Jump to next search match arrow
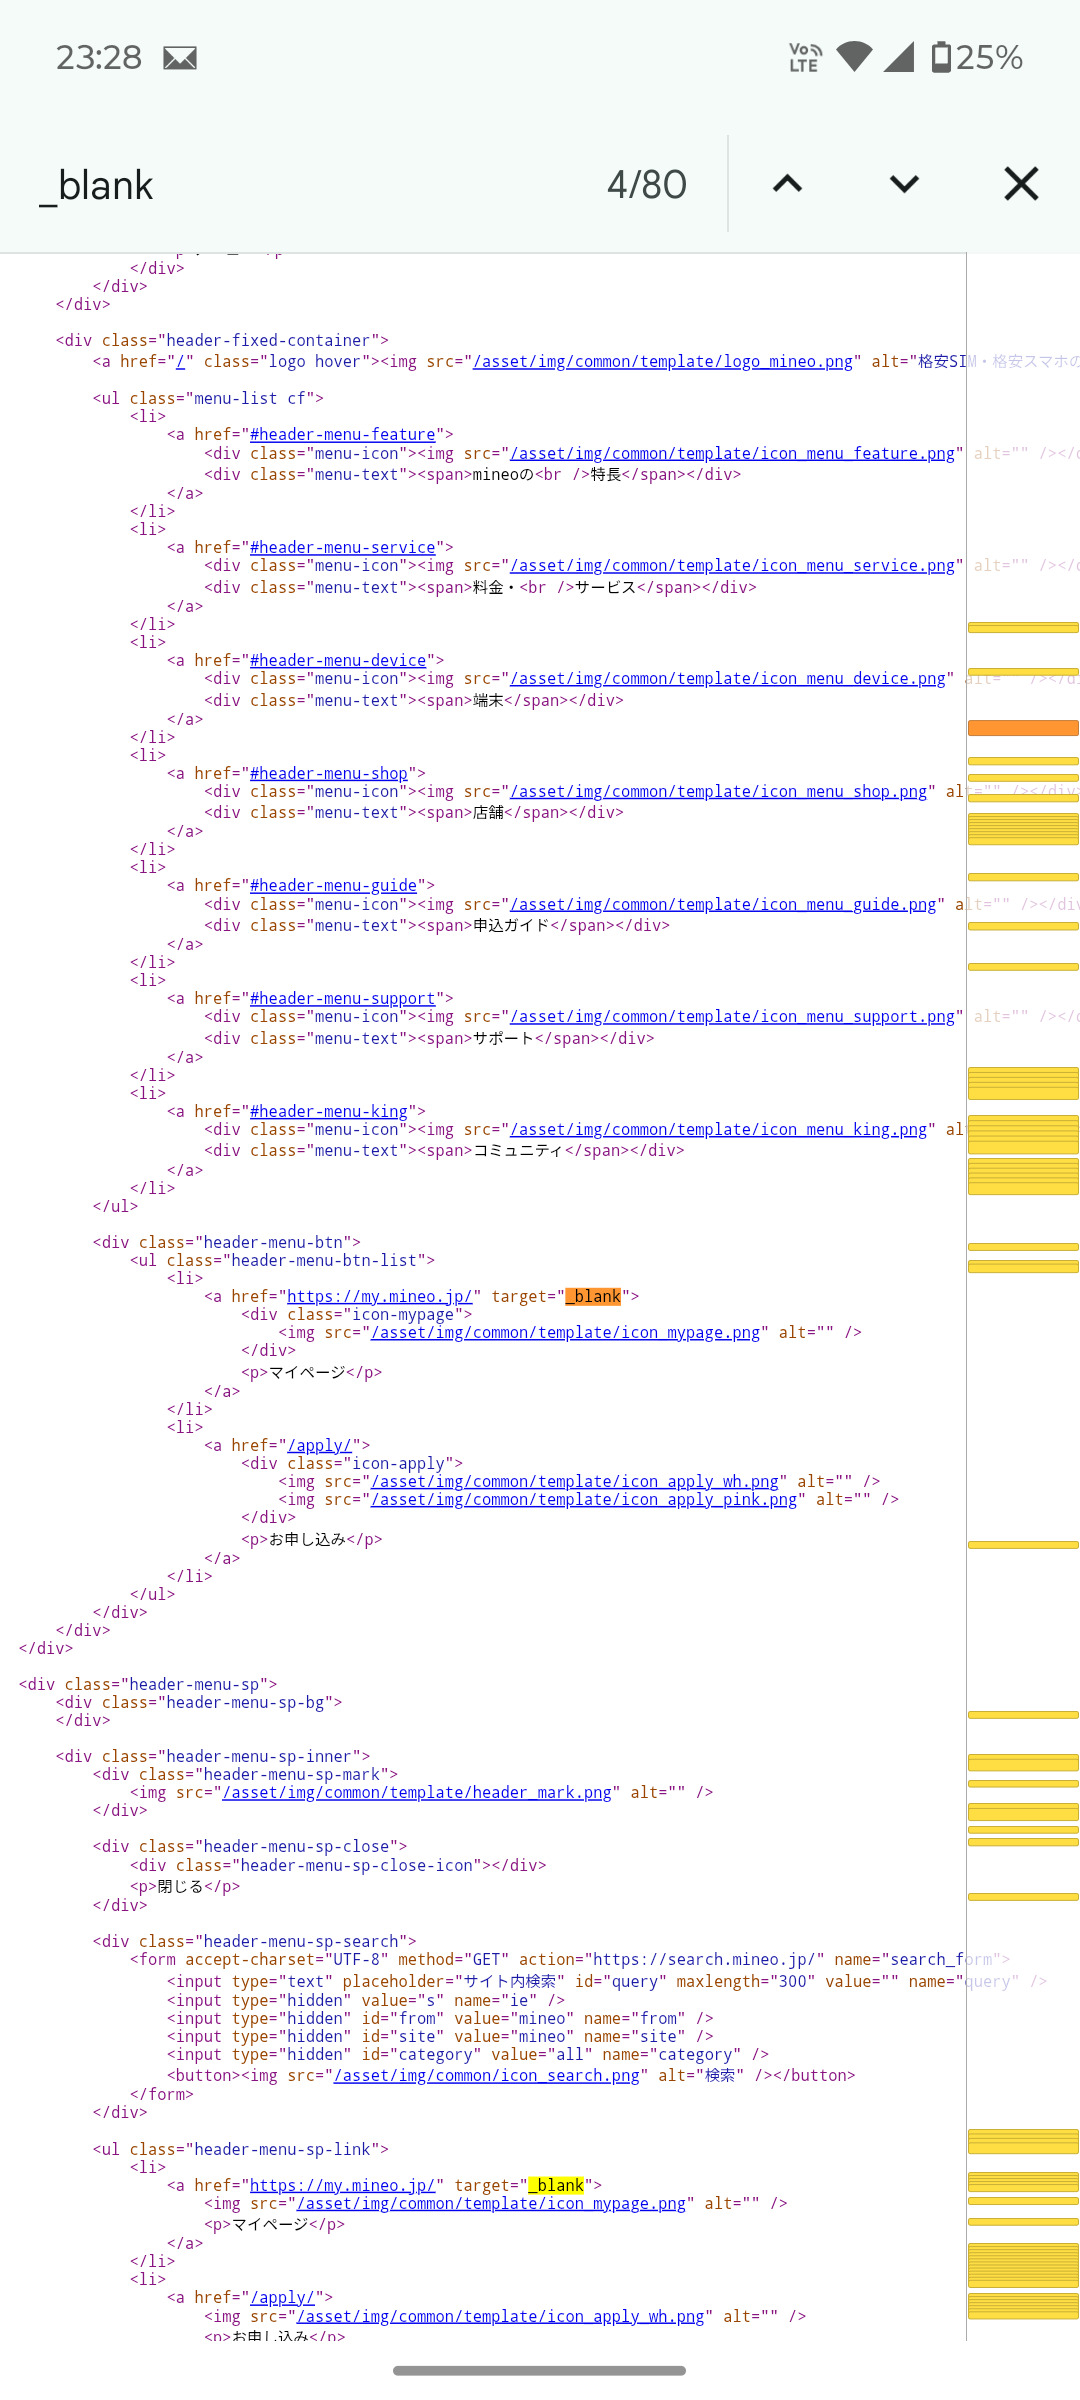Viewport: 1080px width, 2400px height. 904,184
